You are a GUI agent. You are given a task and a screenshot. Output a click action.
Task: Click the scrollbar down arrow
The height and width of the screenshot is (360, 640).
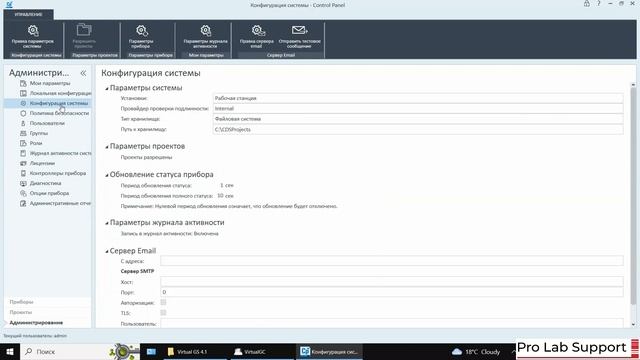[x=633, y=324]
